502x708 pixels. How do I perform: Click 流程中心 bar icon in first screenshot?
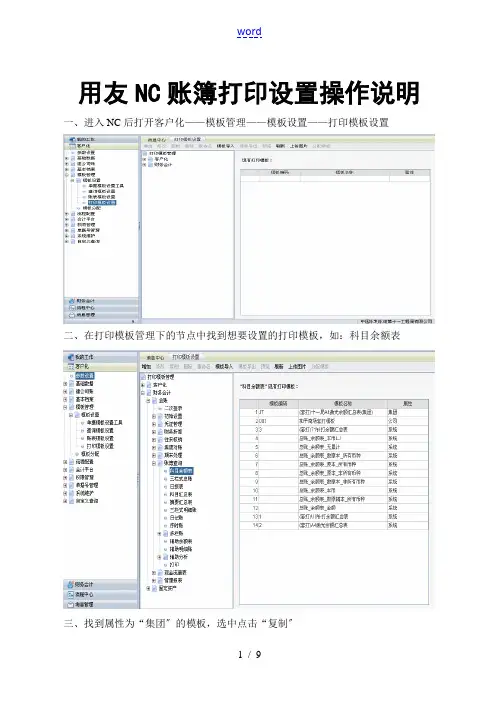pyautogui.click(x=71, y=308)
